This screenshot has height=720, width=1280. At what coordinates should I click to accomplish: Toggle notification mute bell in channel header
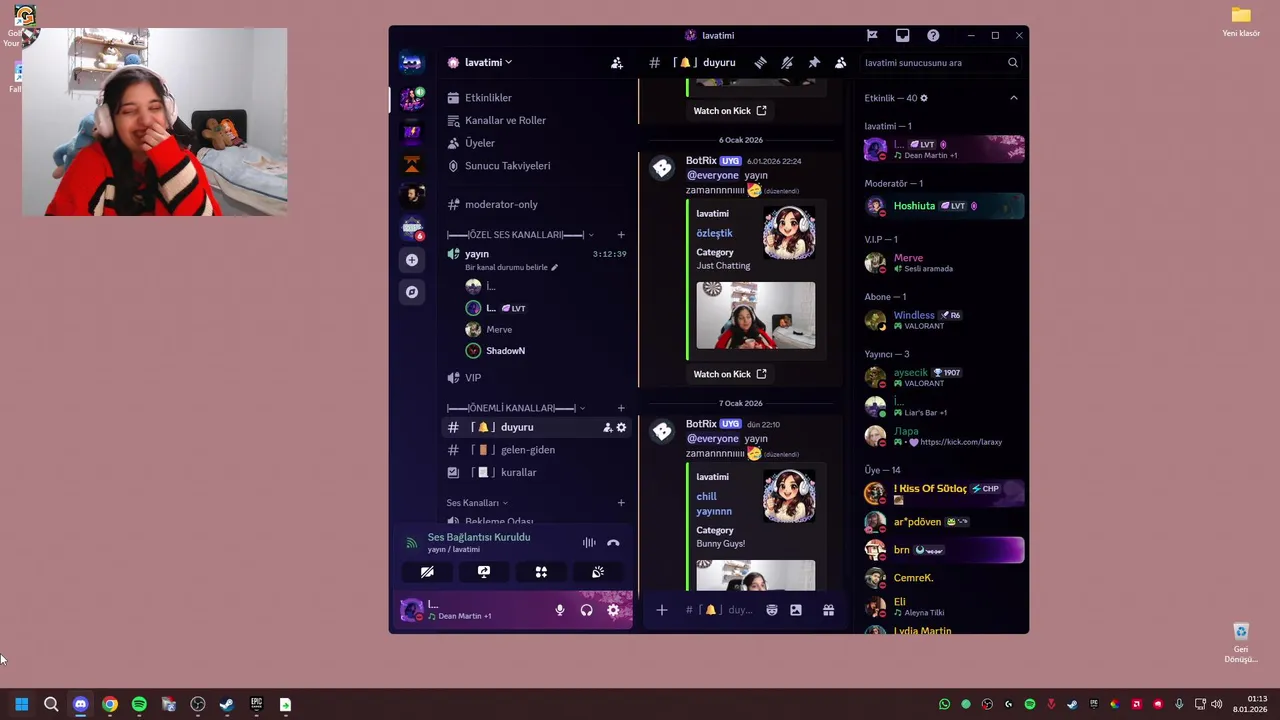coord(788,62)
